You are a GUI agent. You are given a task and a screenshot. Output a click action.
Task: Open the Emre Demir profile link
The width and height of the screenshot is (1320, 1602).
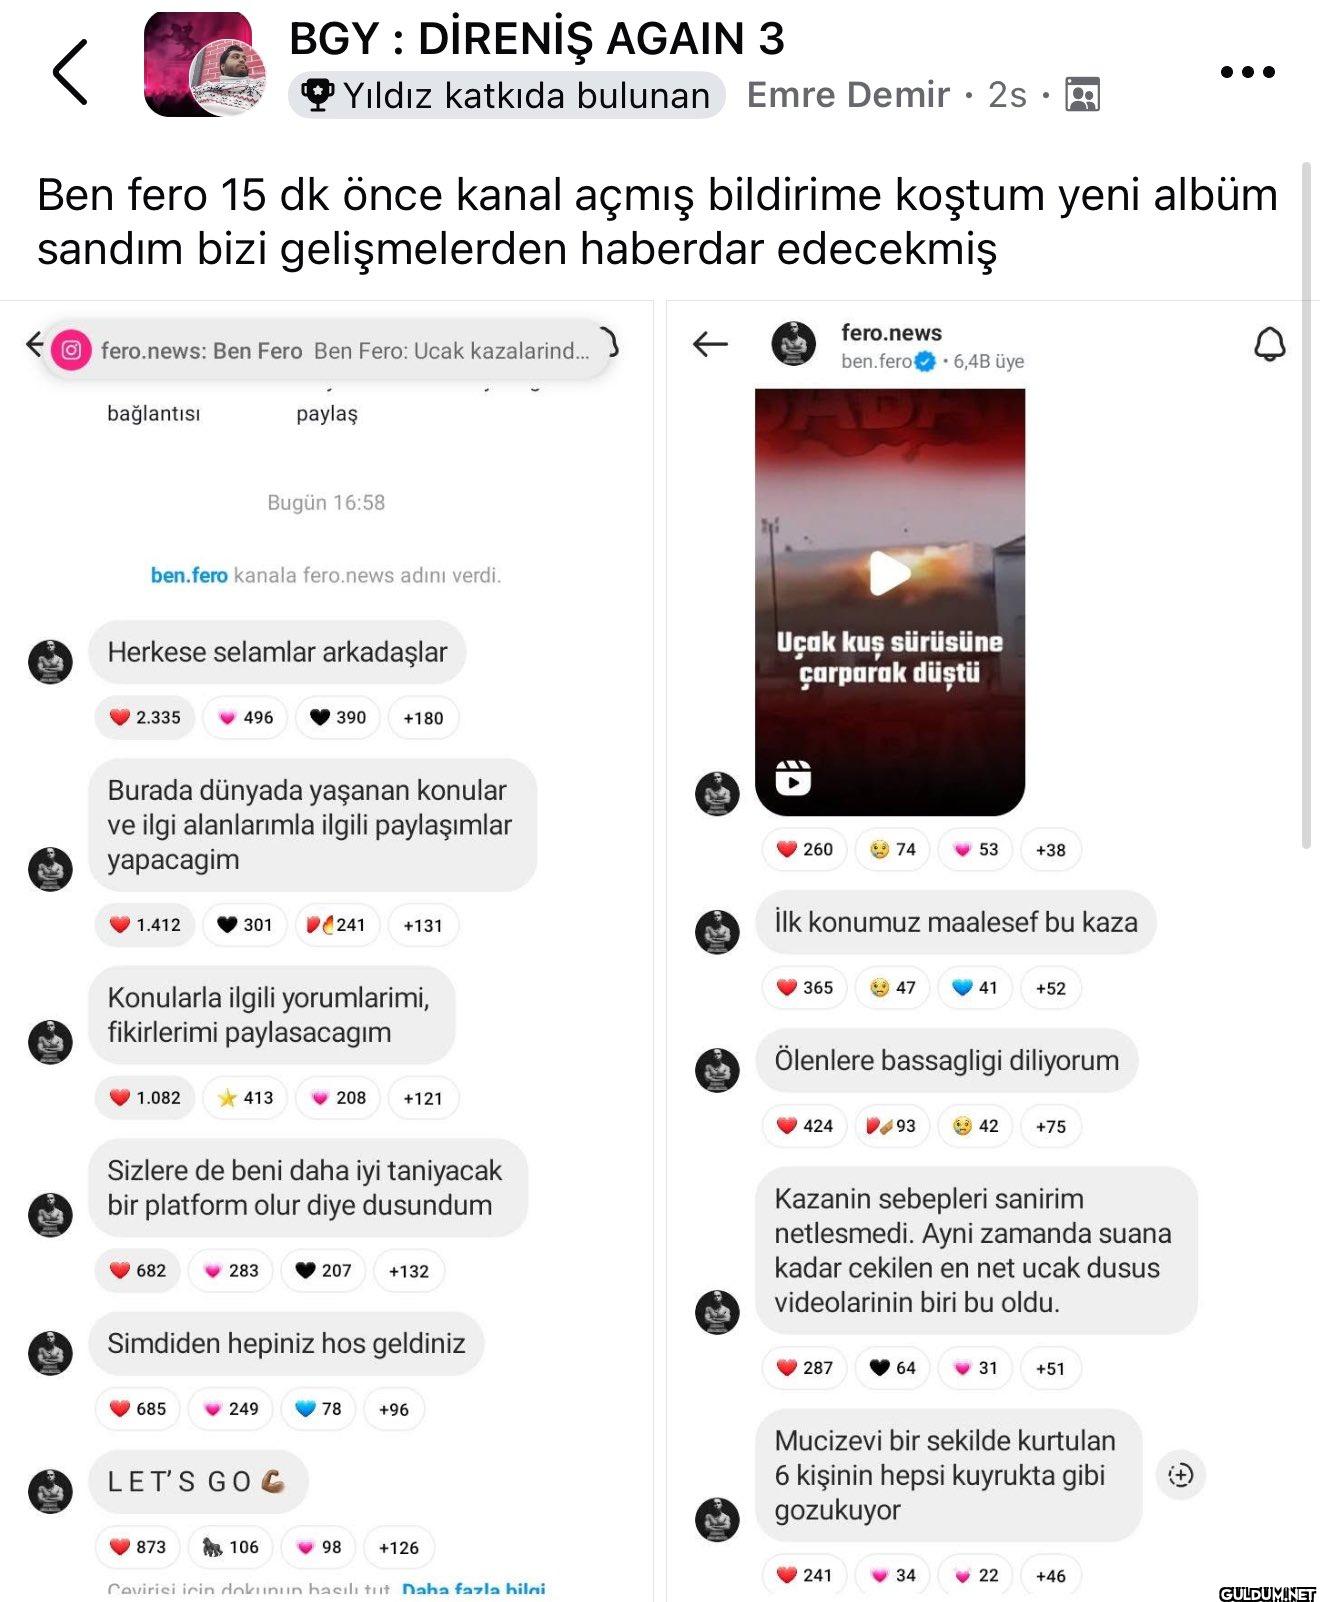[x=848, y=95]
